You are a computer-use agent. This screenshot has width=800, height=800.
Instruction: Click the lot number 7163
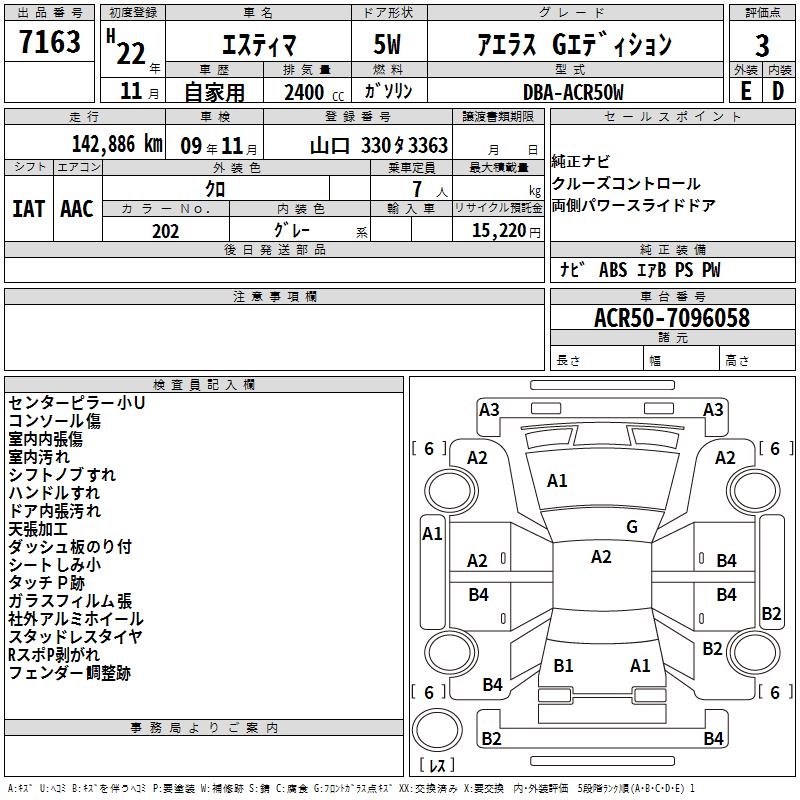click(50, 42)
